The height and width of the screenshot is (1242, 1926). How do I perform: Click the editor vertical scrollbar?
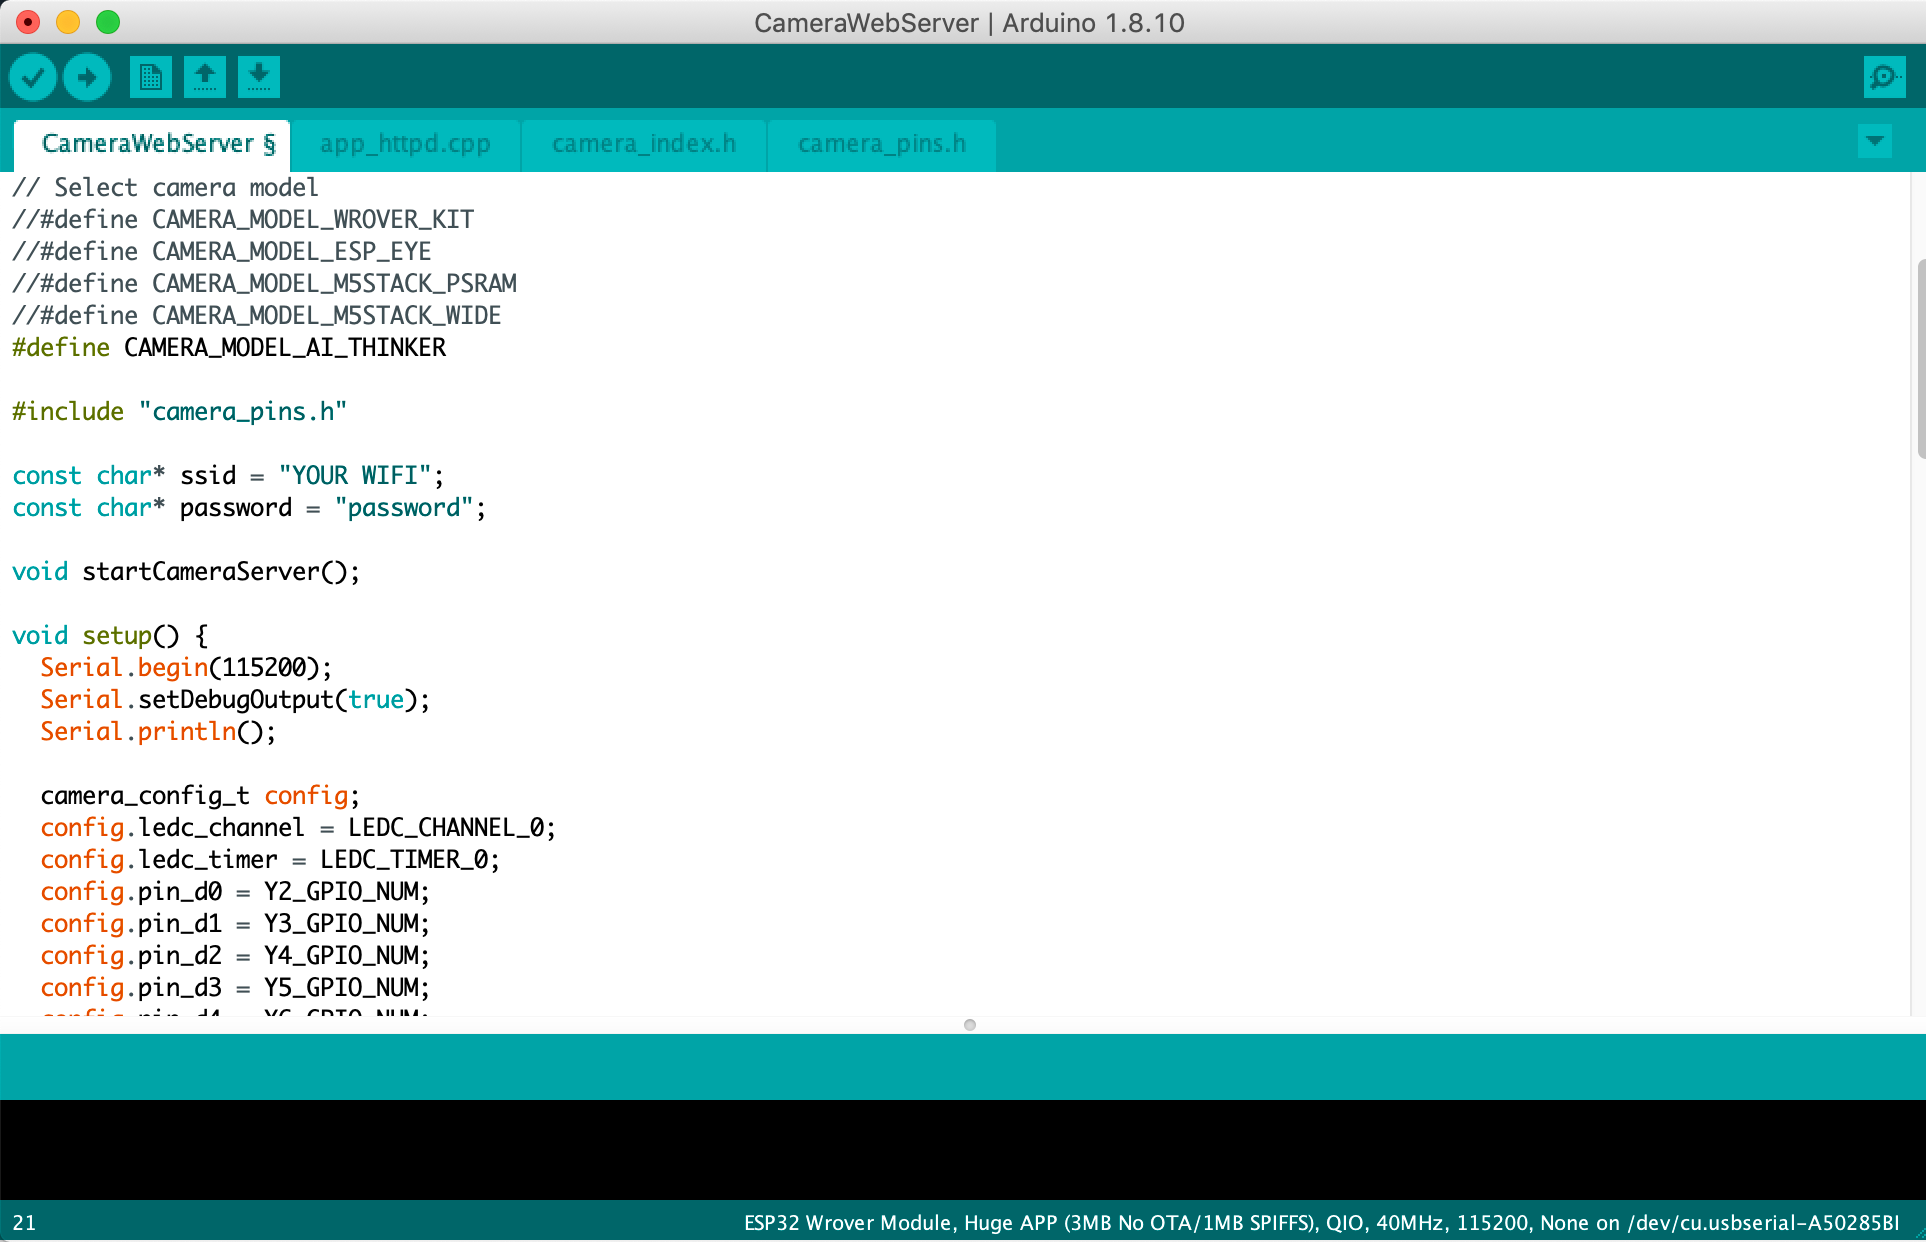pos(1920,360)
